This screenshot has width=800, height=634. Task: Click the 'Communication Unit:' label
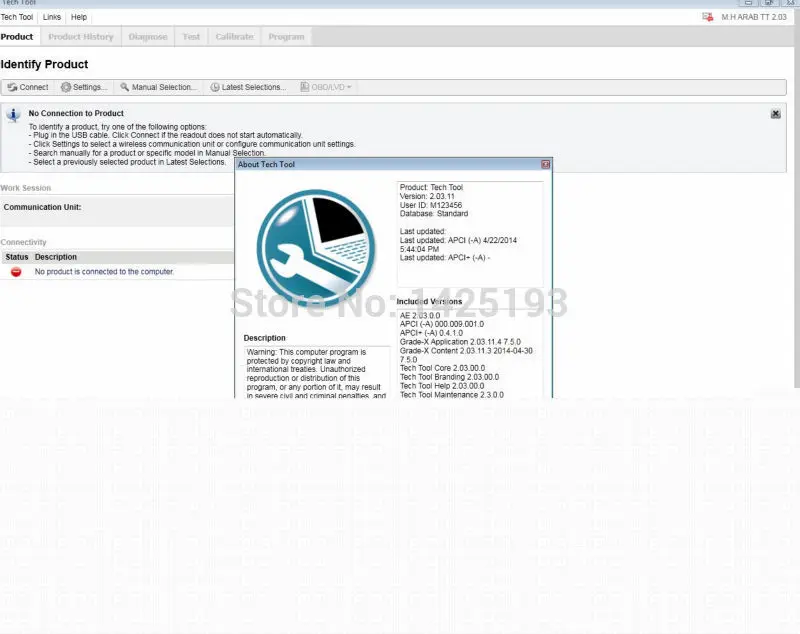pos(42,207)
